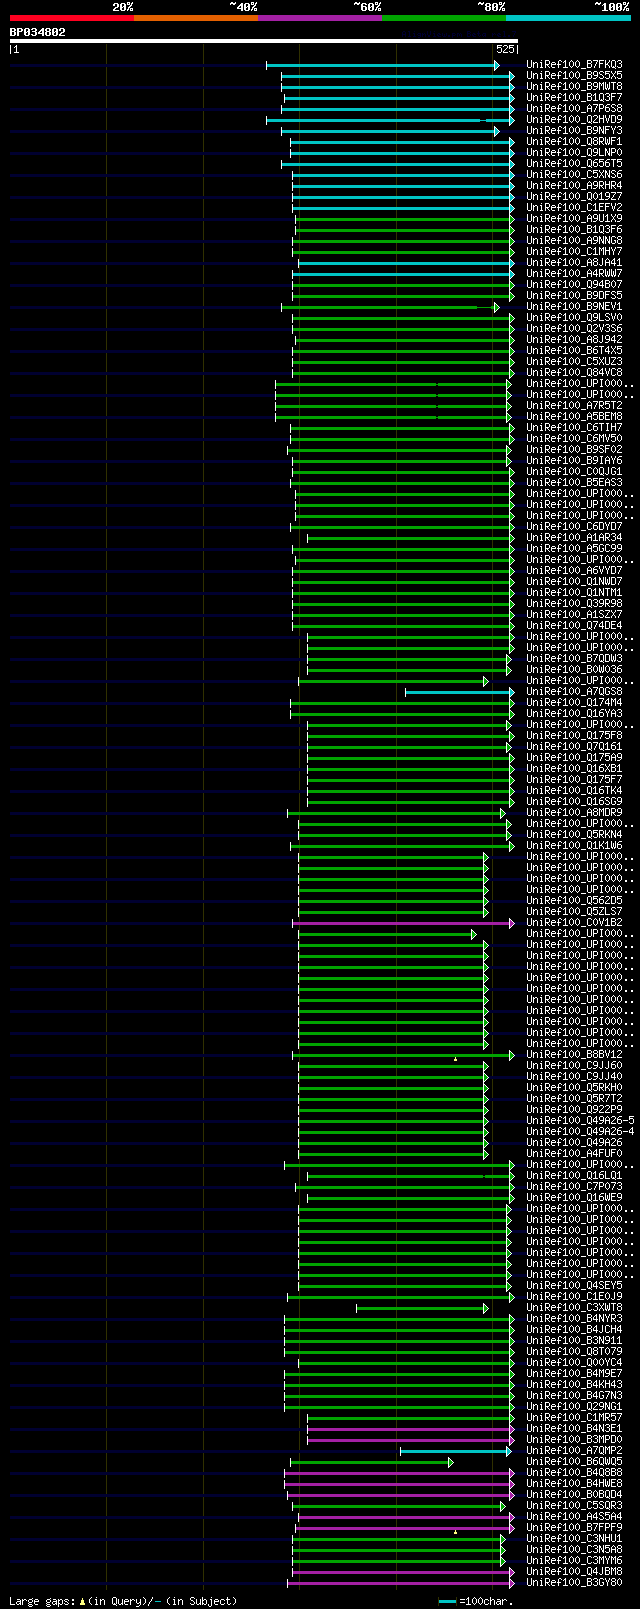Viewport: 640px width, 1609px height.
Task: Select label UniRef100_B7QDW3
Action: coord(574,659)
